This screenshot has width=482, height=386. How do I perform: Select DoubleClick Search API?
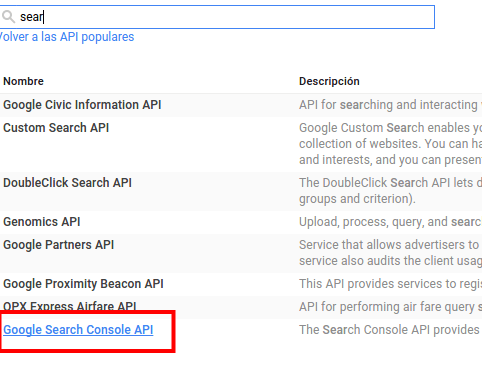coord(67,183)
